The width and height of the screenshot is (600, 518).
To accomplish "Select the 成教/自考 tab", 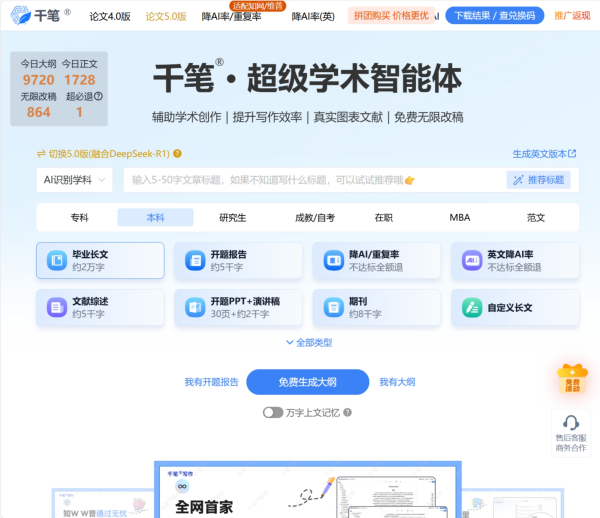I will (x=315, y=217).
